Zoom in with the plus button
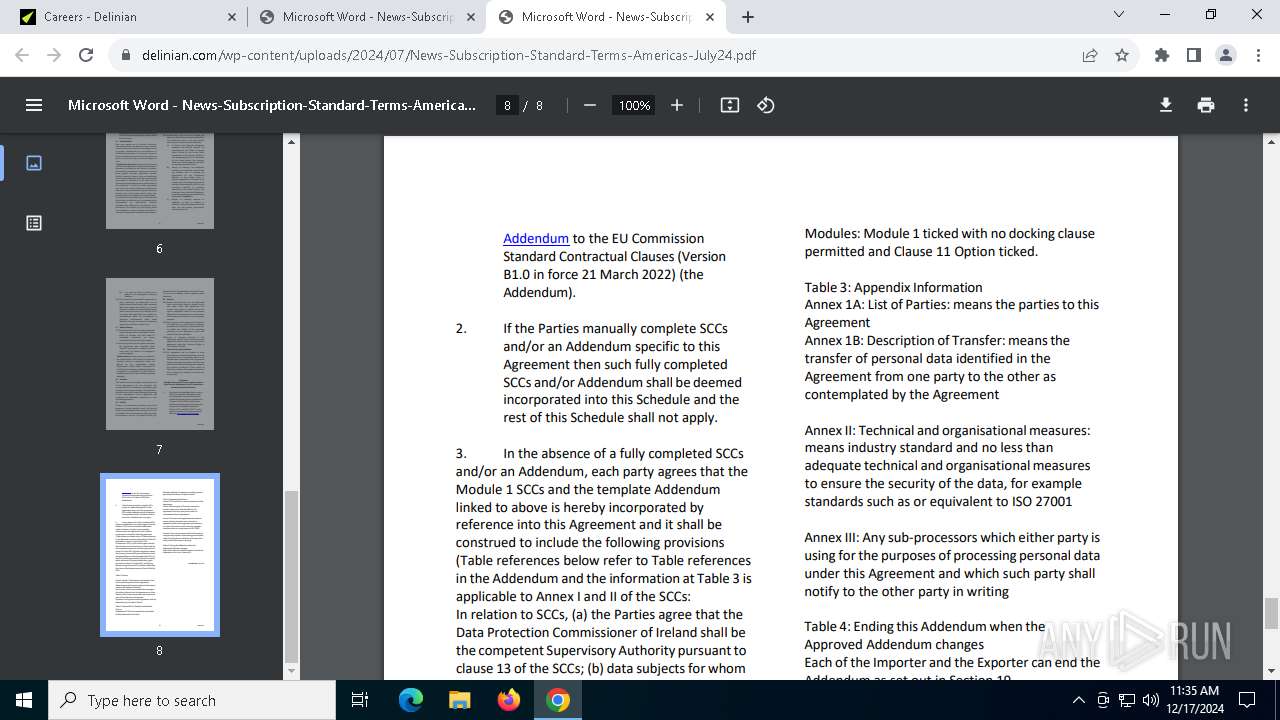The width and height of the screenshot is (1280, 720). tap(677, 105)
